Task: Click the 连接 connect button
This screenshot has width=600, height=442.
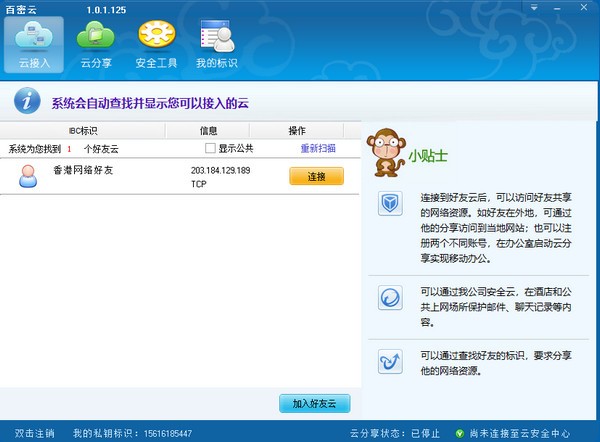Action: pyautogui.click(x=316, y=176)
